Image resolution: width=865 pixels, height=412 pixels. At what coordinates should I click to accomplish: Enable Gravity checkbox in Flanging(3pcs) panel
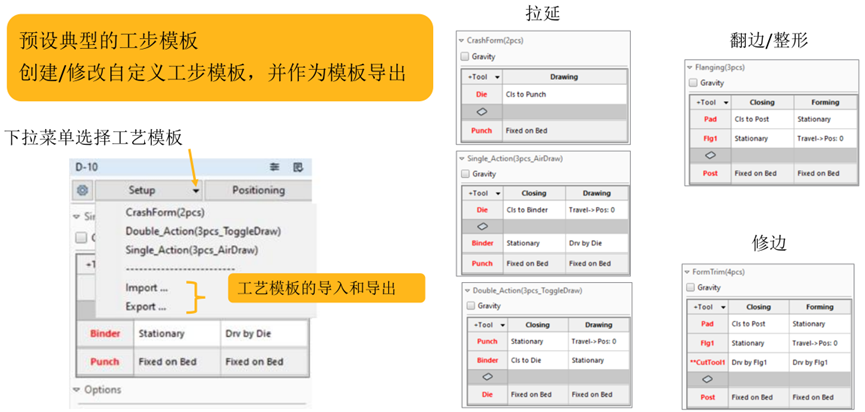pyautogui.click(x=693, y=83)
